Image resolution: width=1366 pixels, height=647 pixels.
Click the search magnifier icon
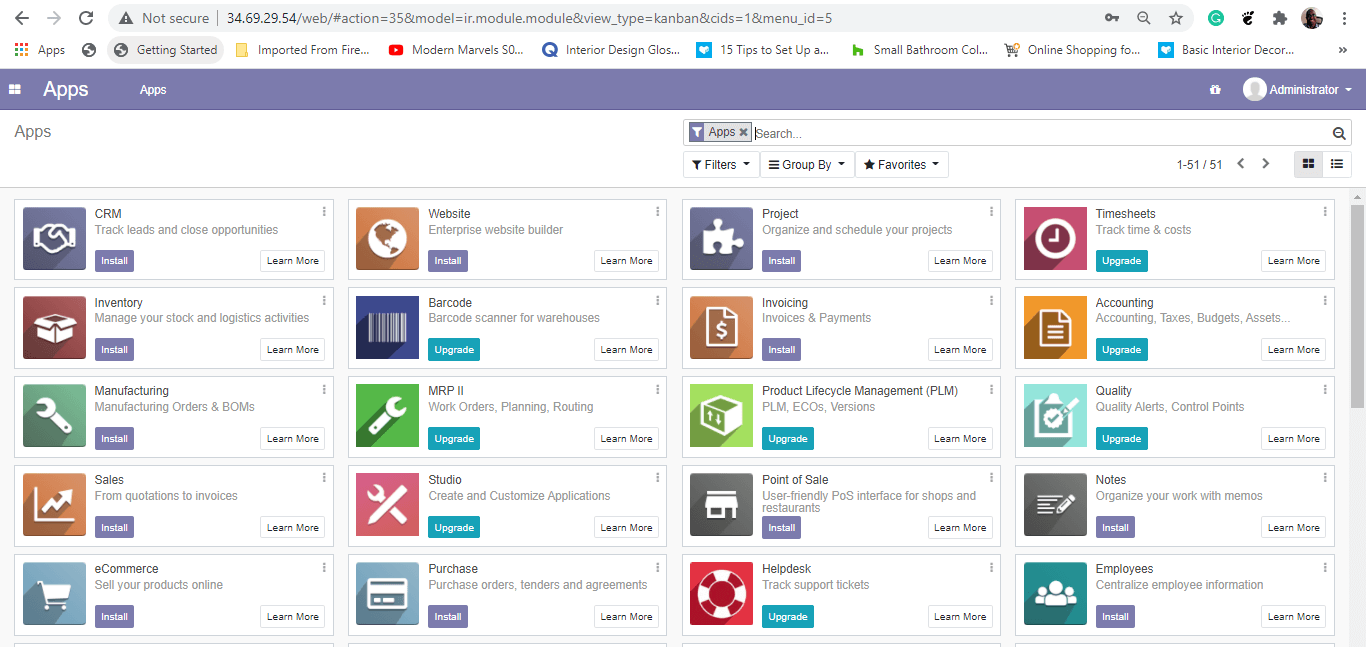(1339, 133)
